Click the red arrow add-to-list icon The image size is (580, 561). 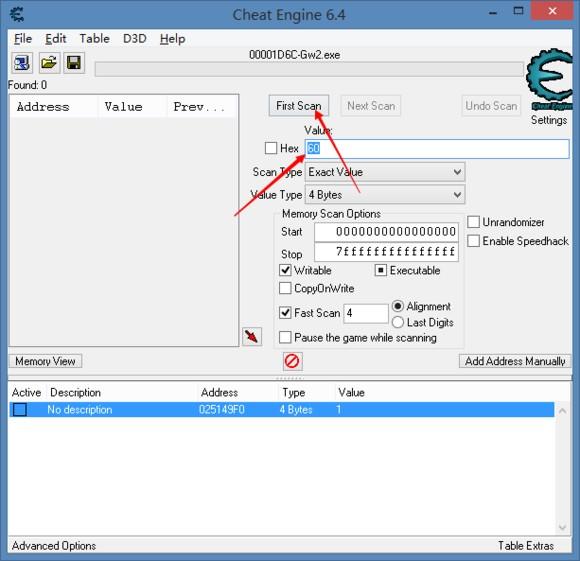click(252, 337)
